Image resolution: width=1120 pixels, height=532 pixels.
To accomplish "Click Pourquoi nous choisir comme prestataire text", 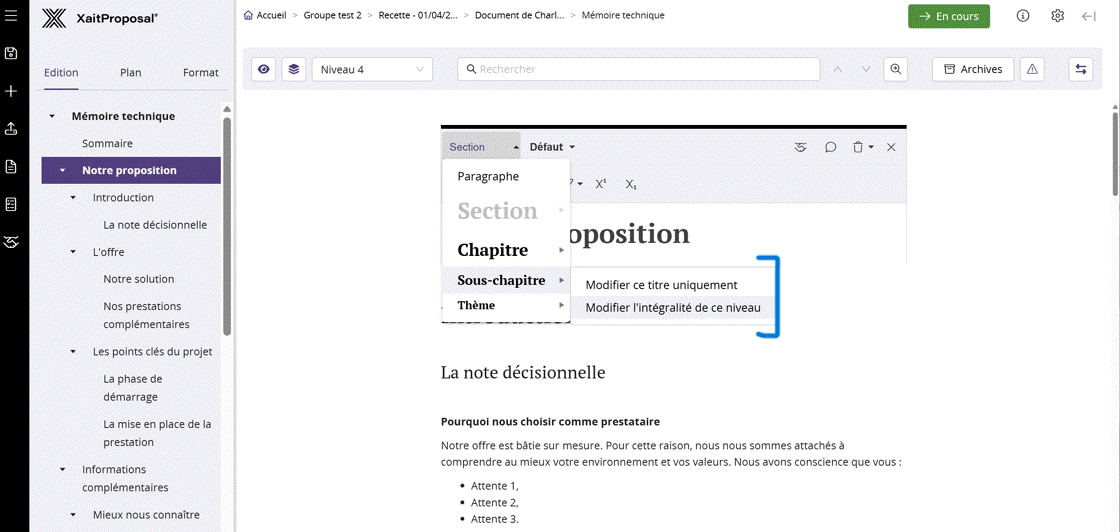I will (550, 421).
